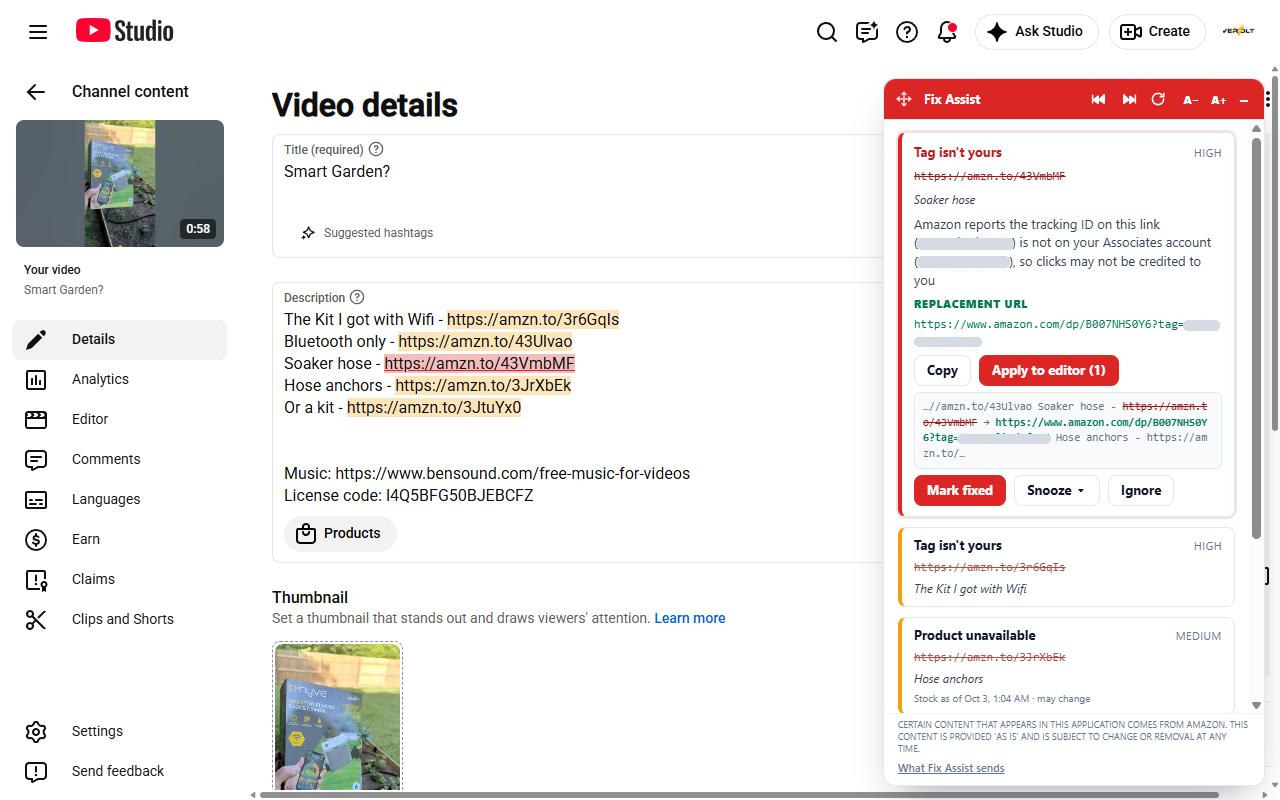Open the help question-mark icon in header

[x=907, y=32]
